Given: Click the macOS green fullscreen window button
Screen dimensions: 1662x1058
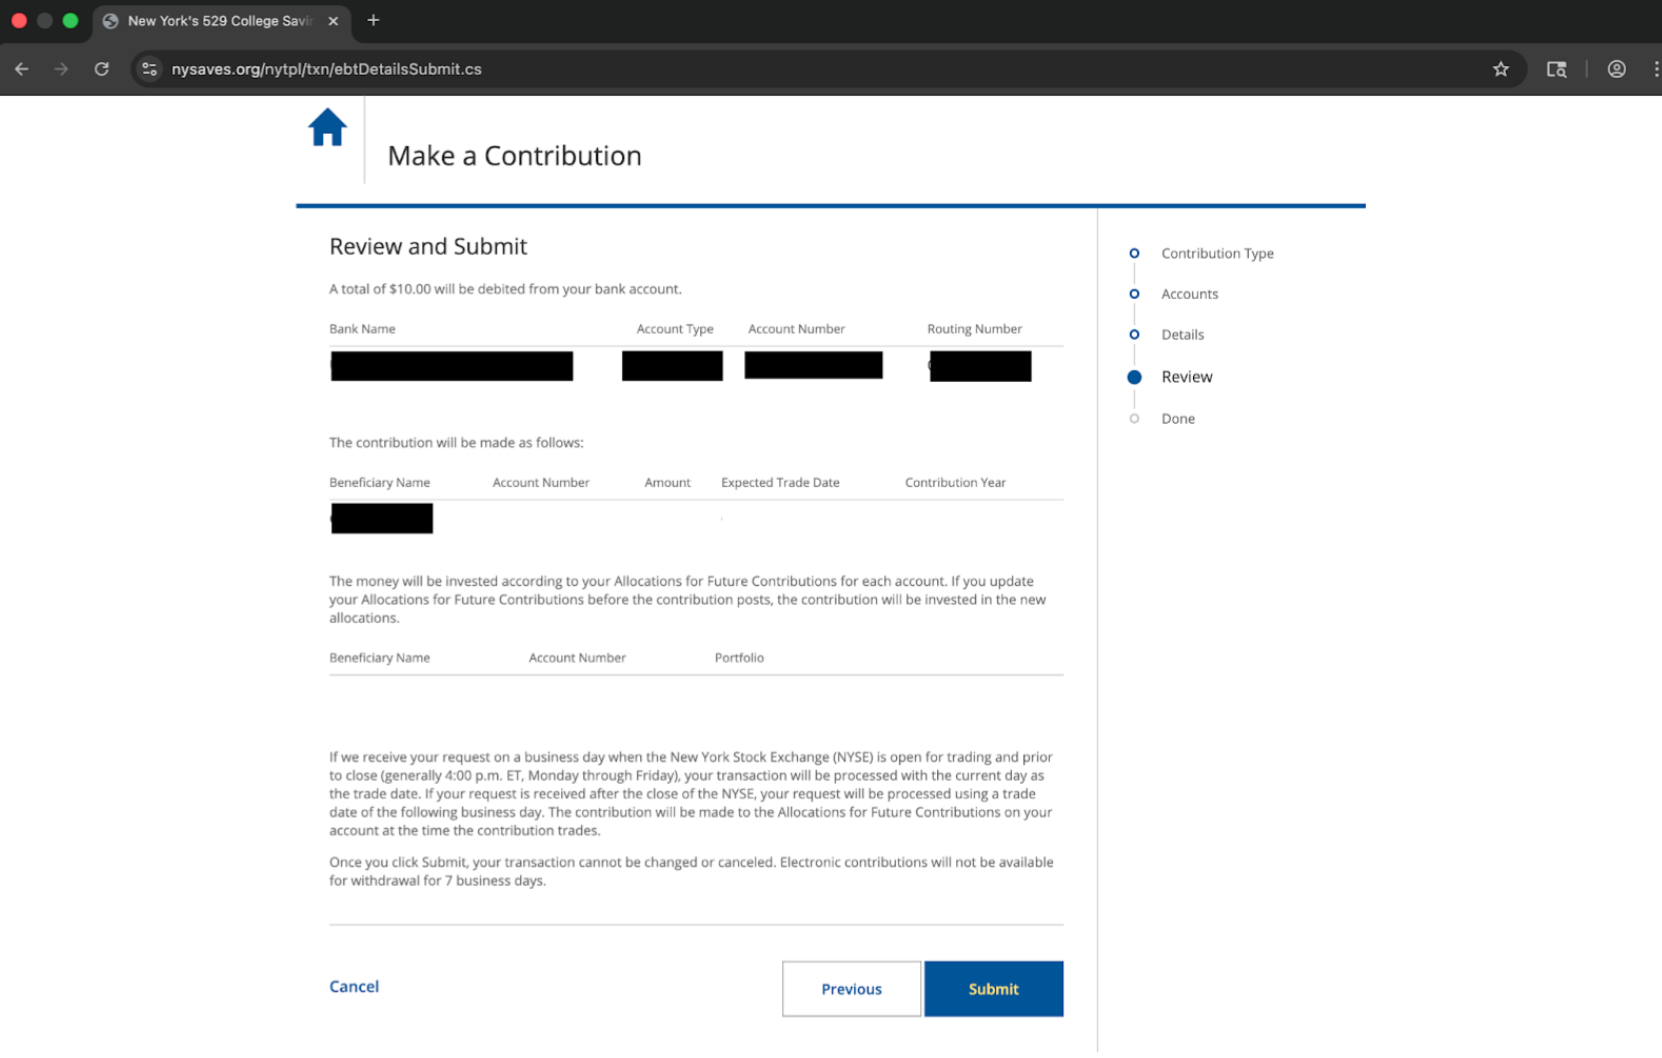Looking at the screenshot, I should point(70,20).
